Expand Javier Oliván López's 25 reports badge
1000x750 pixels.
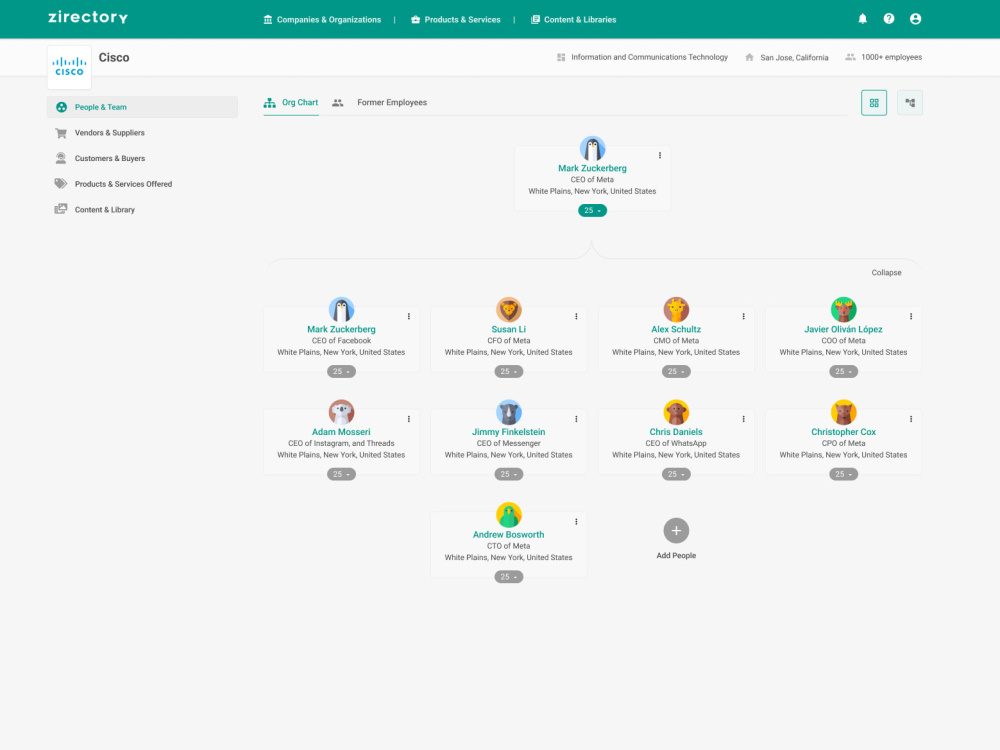point(844,371)
